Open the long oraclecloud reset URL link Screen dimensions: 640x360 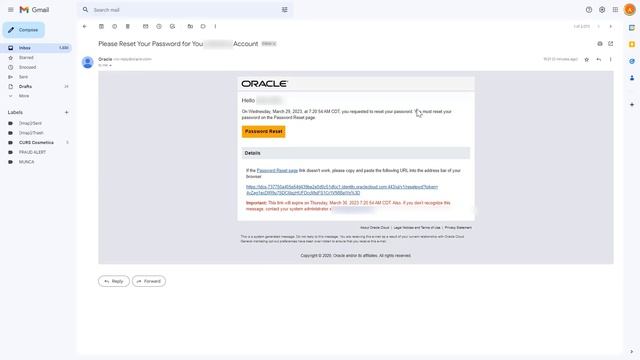[342, 190]
